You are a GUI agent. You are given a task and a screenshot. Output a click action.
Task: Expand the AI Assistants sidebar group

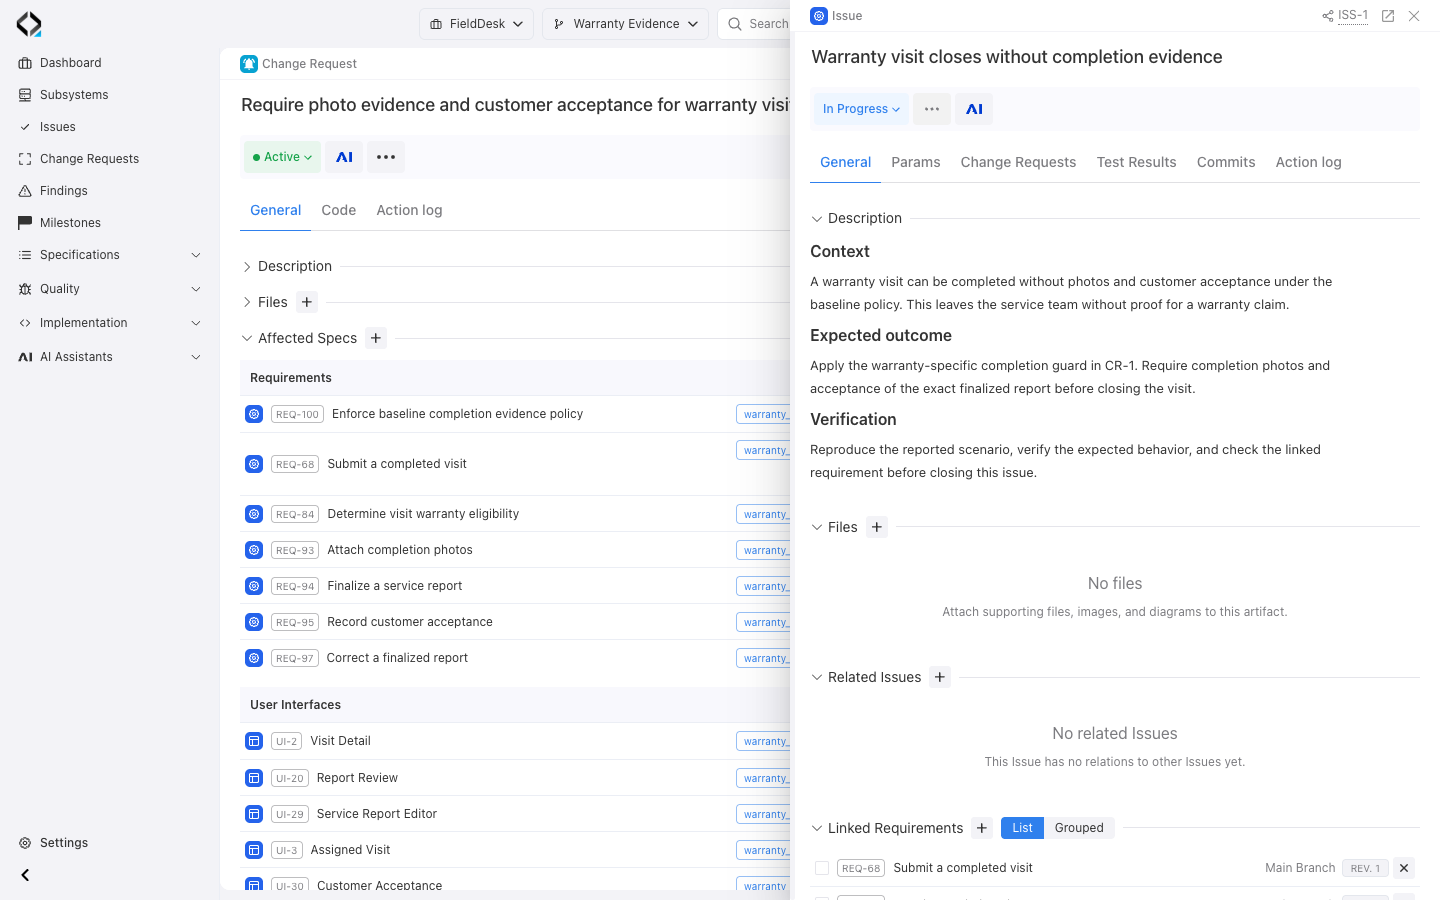110,357
